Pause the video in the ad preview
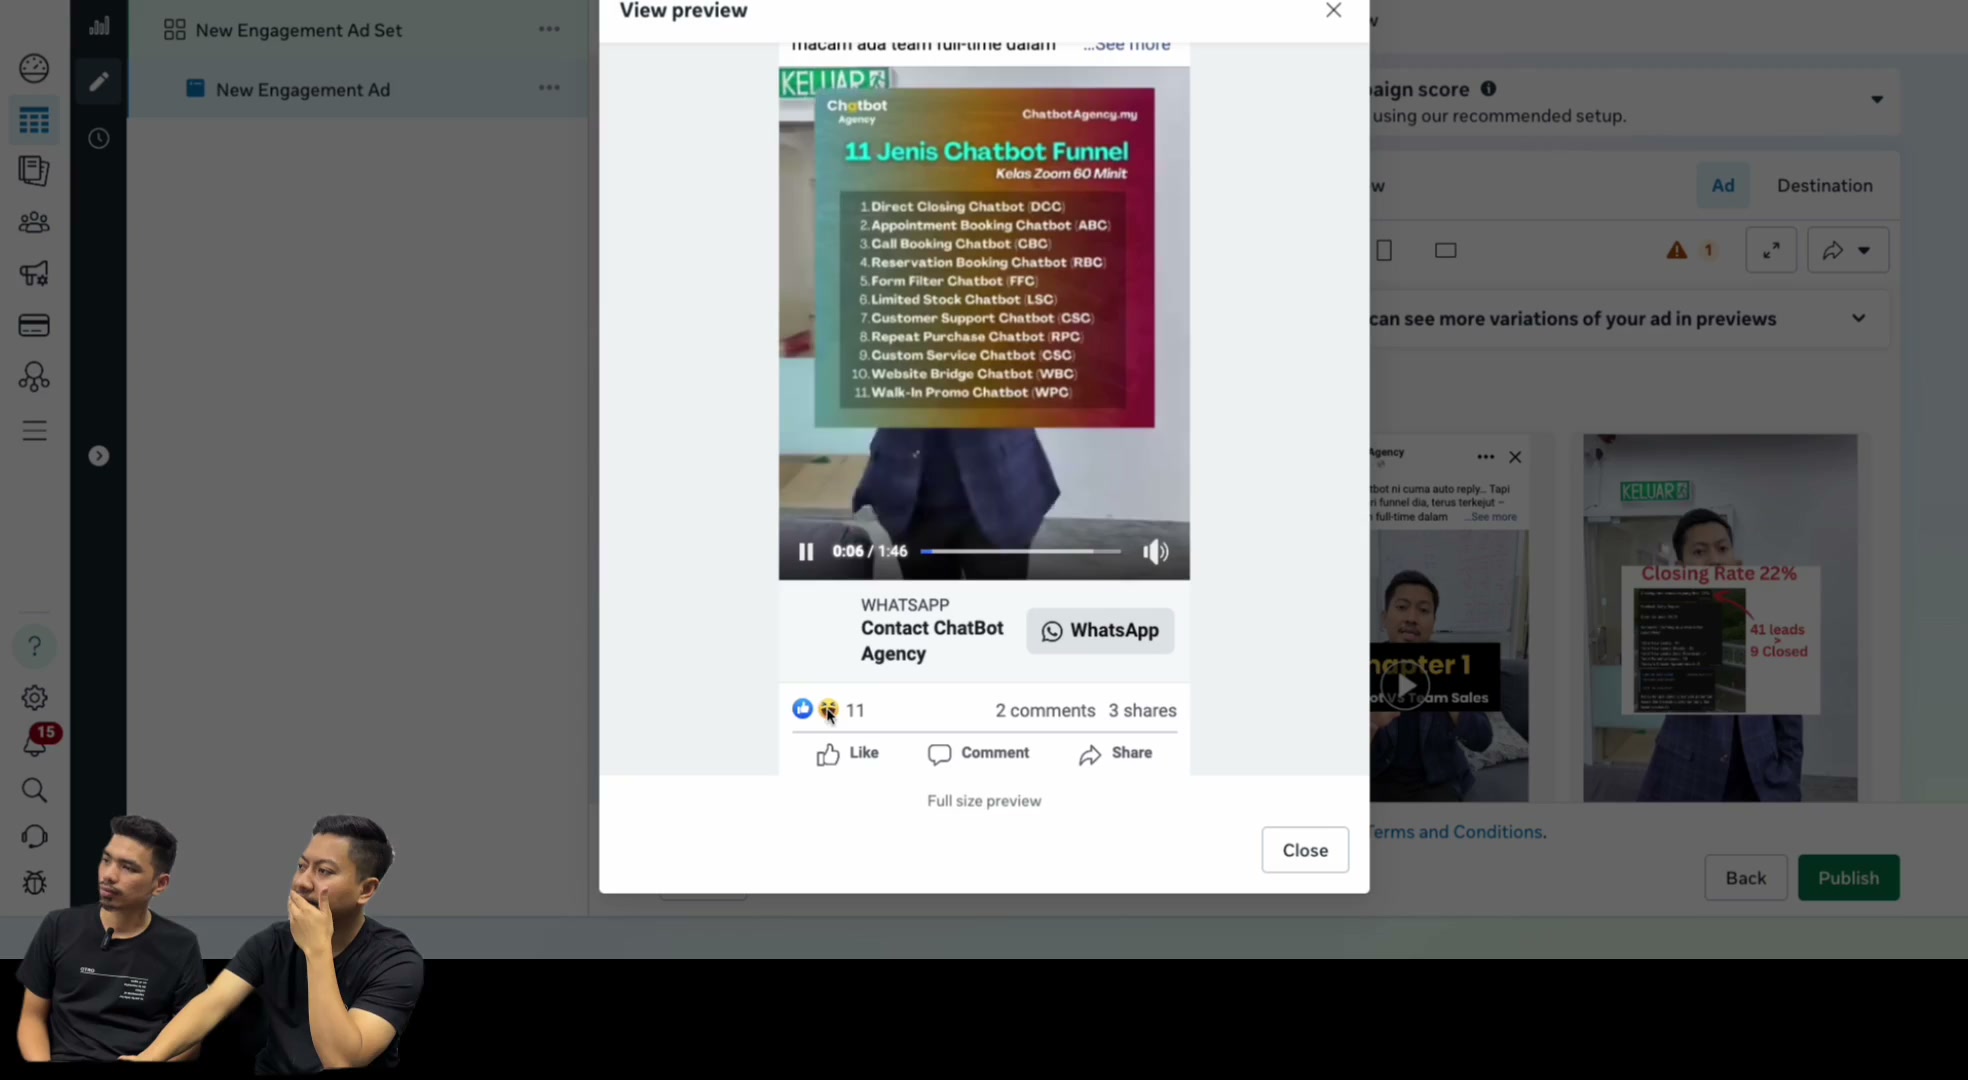Viewport: 1968px width, 1080px height. 806,552
